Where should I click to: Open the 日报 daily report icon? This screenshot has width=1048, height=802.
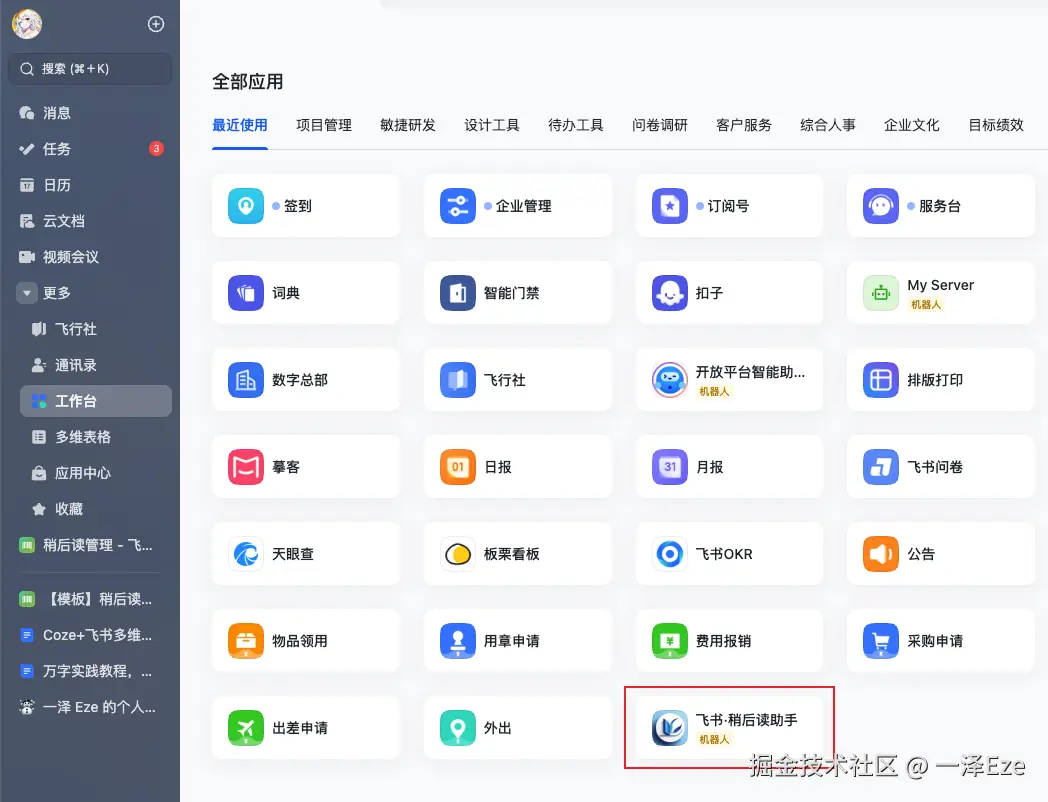(x=458, y=466)
